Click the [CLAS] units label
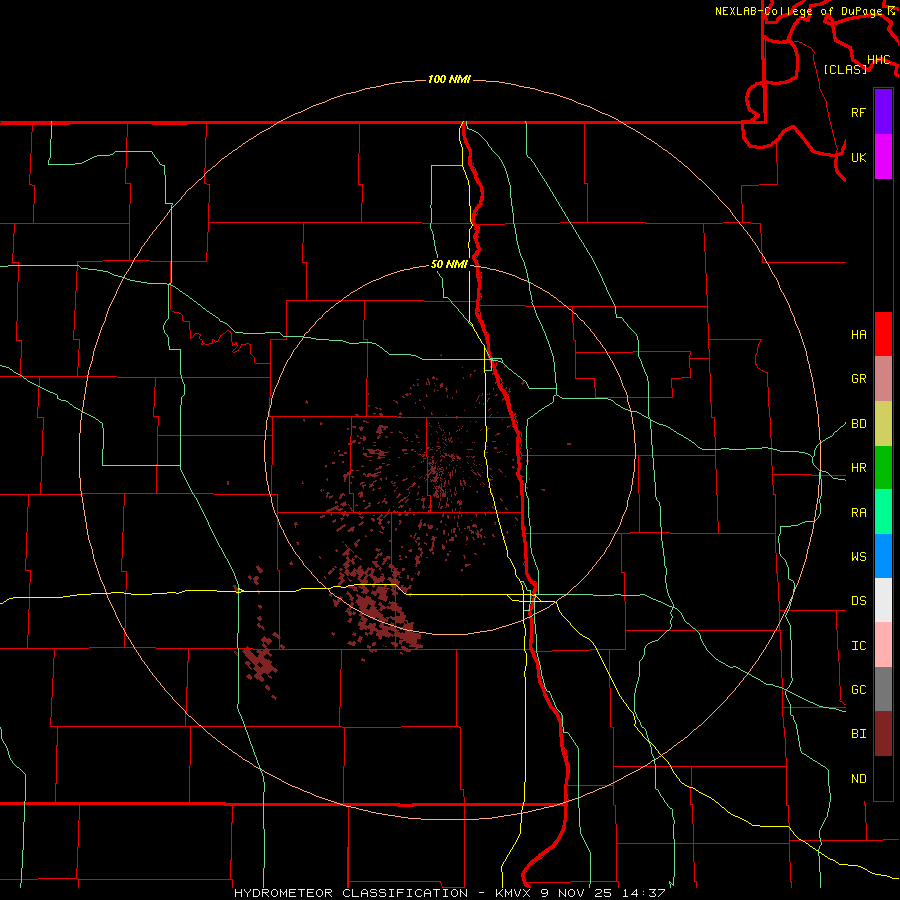Screen dimensions: 900x900 click(845, 69)
